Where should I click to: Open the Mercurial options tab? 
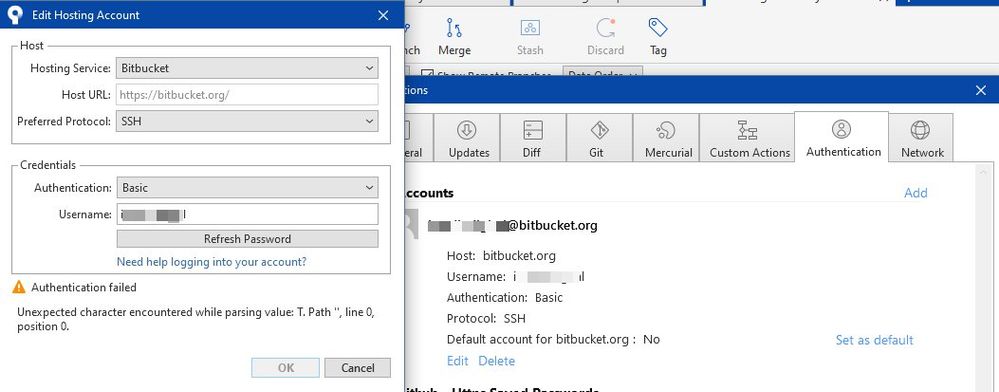point(666,138)
